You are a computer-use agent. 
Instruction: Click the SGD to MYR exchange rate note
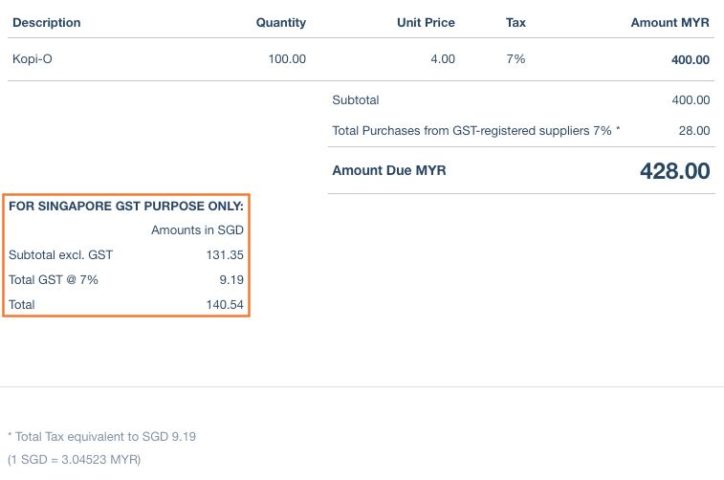74,459
